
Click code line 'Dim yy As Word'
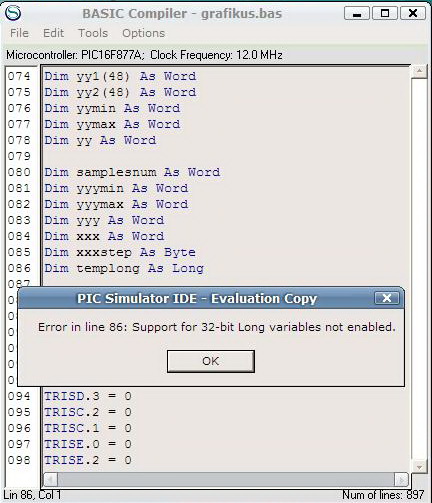click(x=100, y=140)
